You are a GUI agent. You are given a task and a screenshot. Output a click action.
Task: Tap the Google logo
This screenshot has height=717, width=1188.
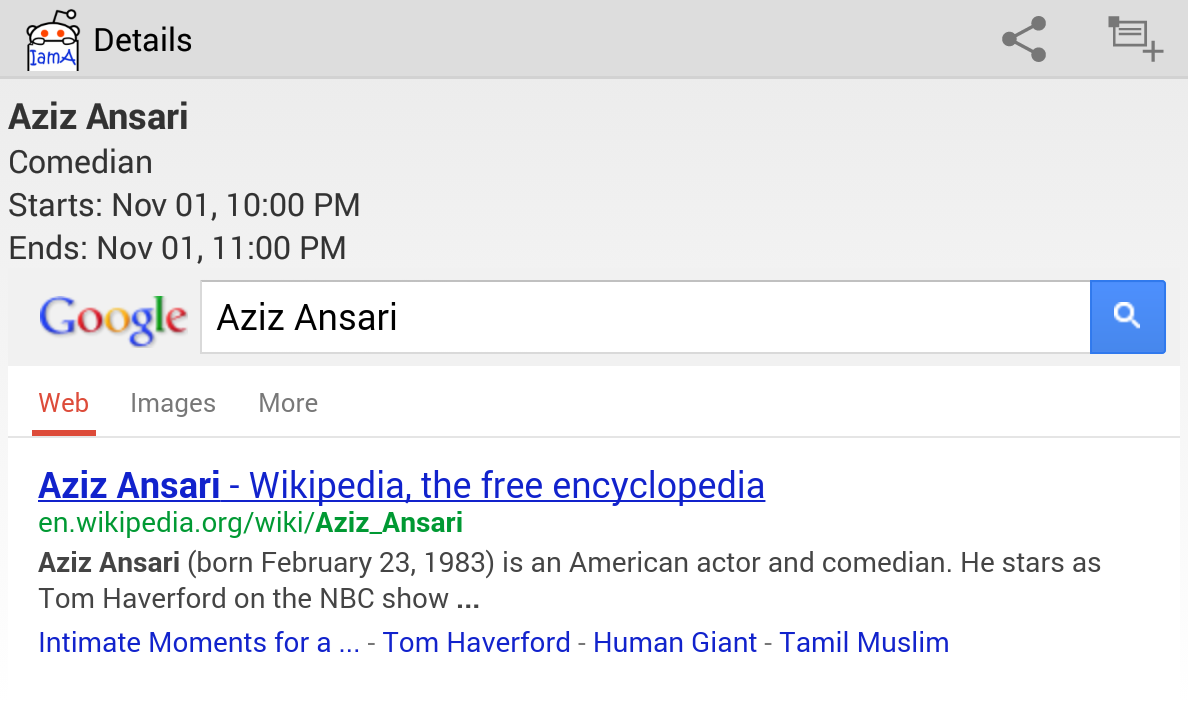click(x=113, y=318)
